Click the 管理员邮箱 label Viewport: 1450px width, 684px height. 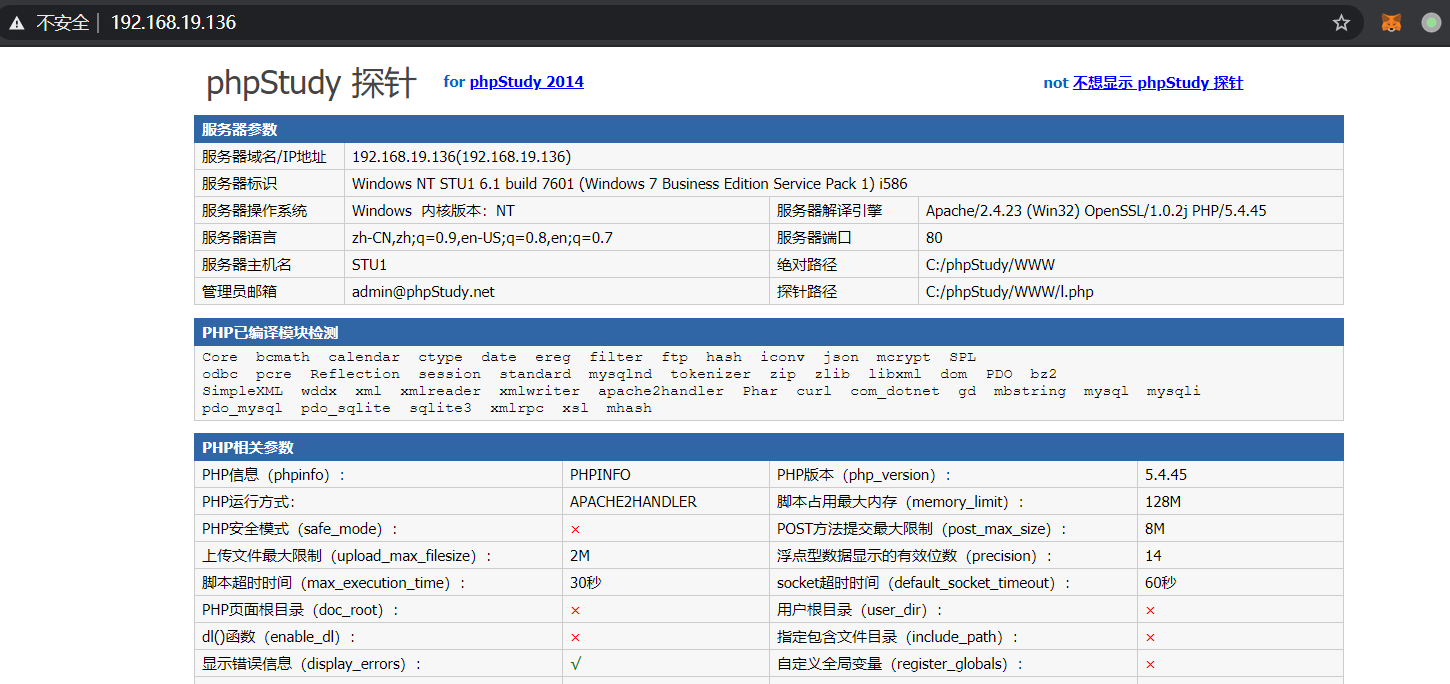pyautogui.click(x=239, y=292)
